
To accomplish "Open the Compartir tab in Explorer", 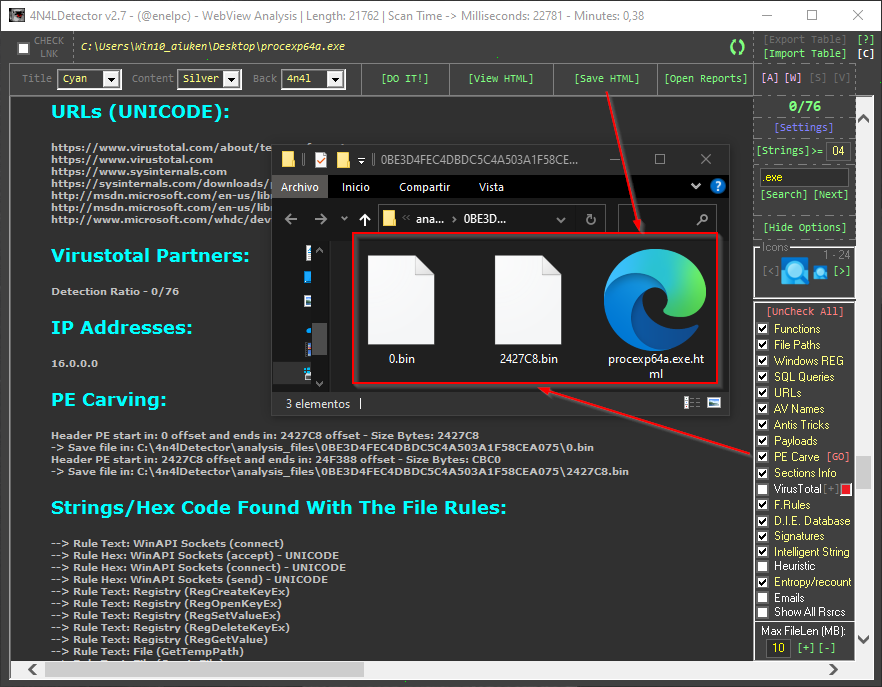I will coord(425,187).
